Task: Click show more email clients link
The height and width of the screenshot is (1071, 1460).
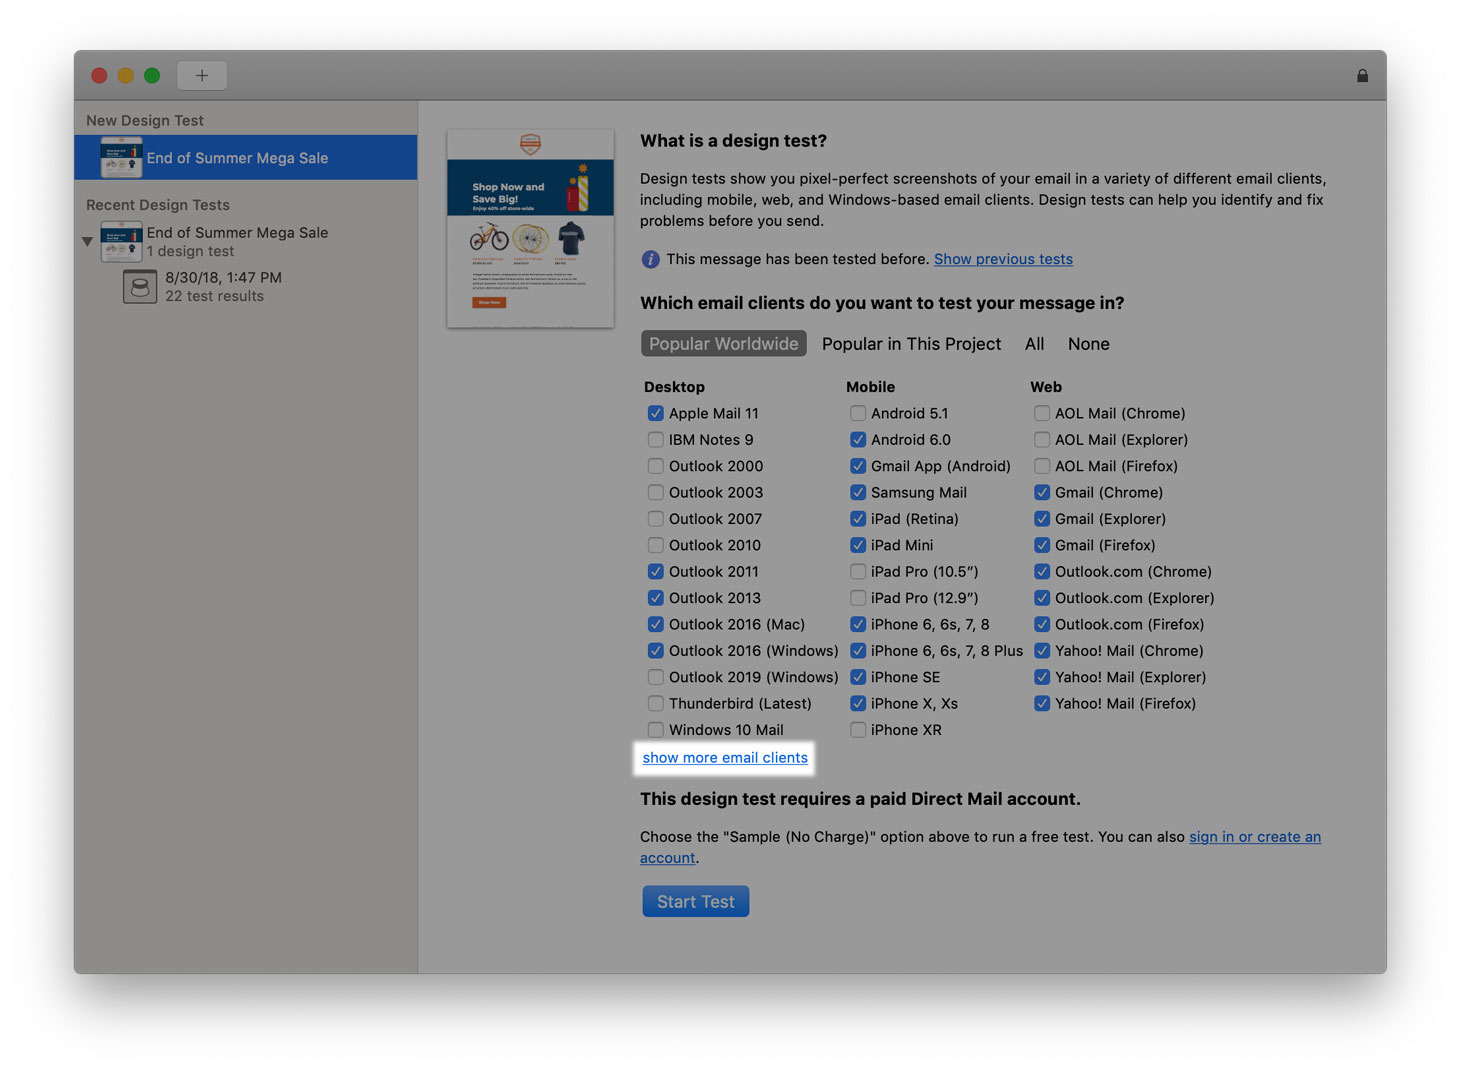Action: click(725, 758)
